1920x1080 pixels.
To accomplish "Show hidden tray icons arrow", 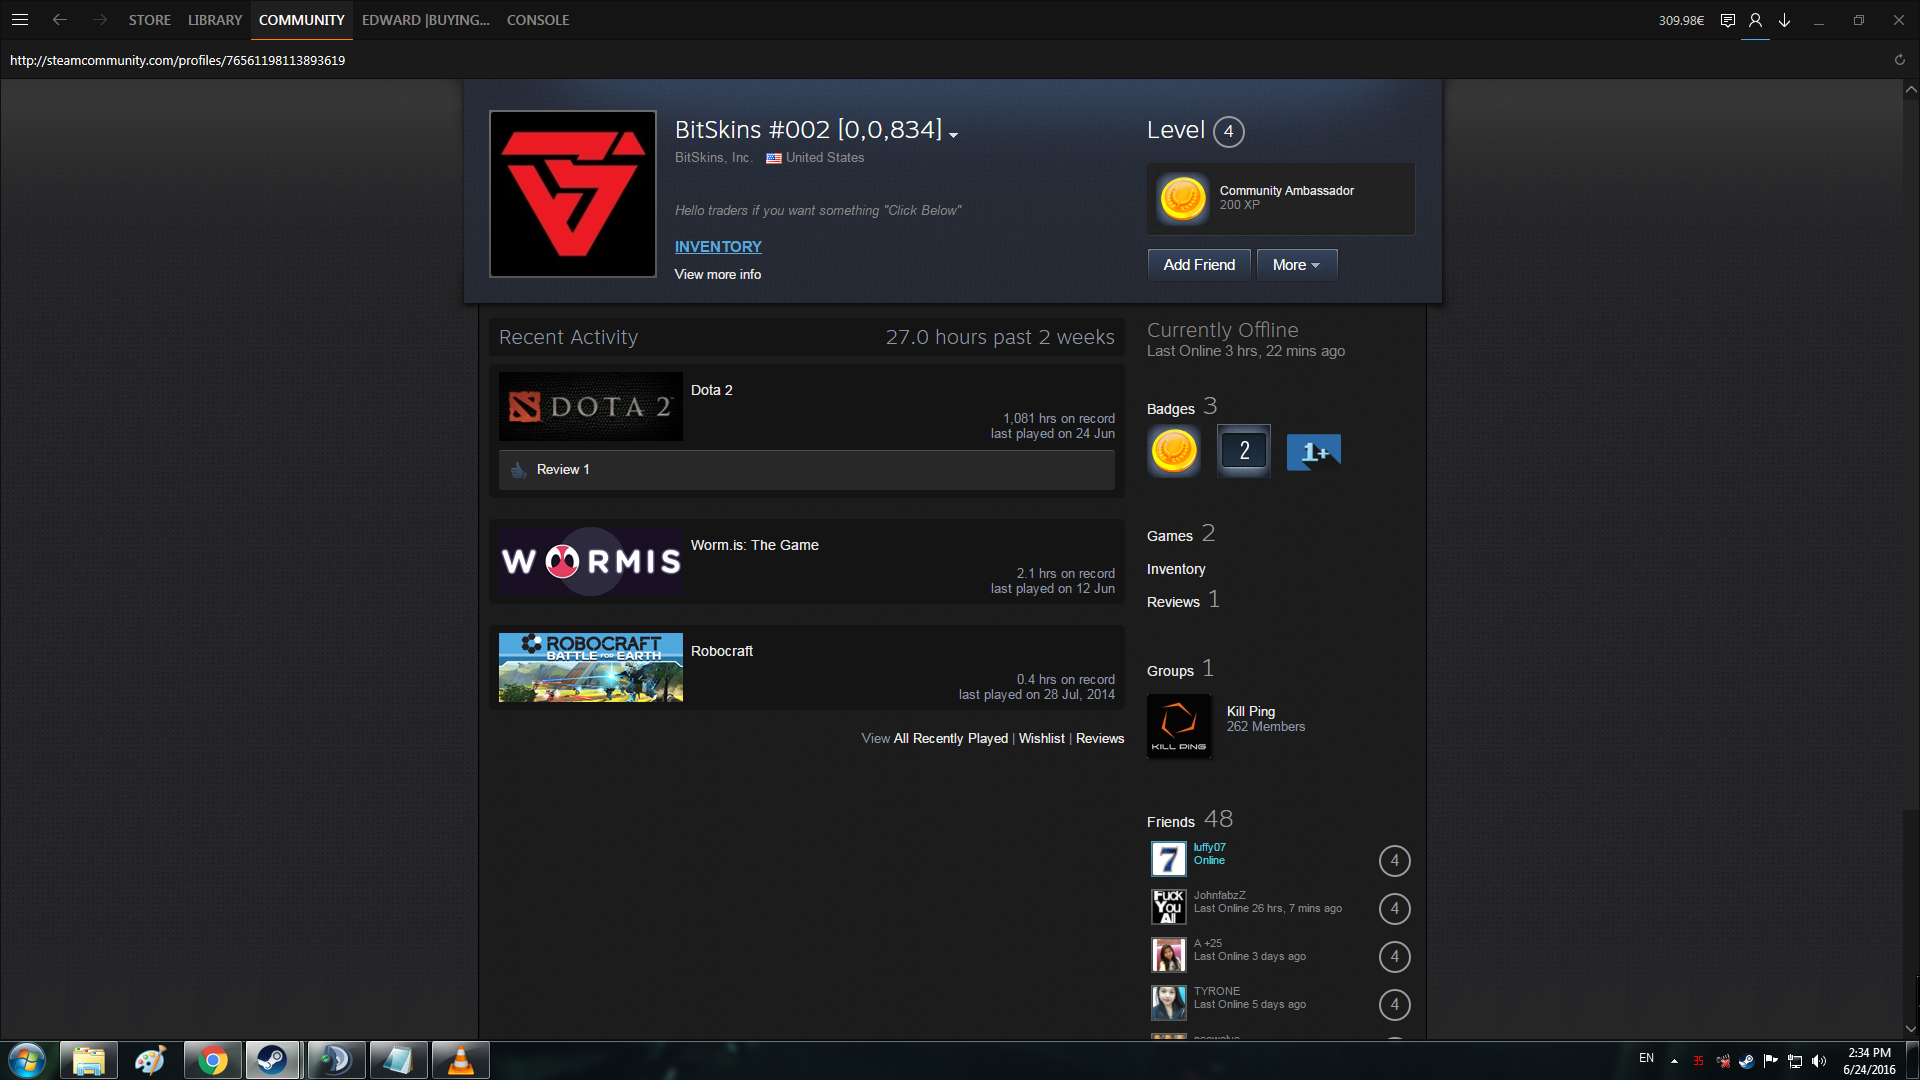I will [x=1674, y=1061].
